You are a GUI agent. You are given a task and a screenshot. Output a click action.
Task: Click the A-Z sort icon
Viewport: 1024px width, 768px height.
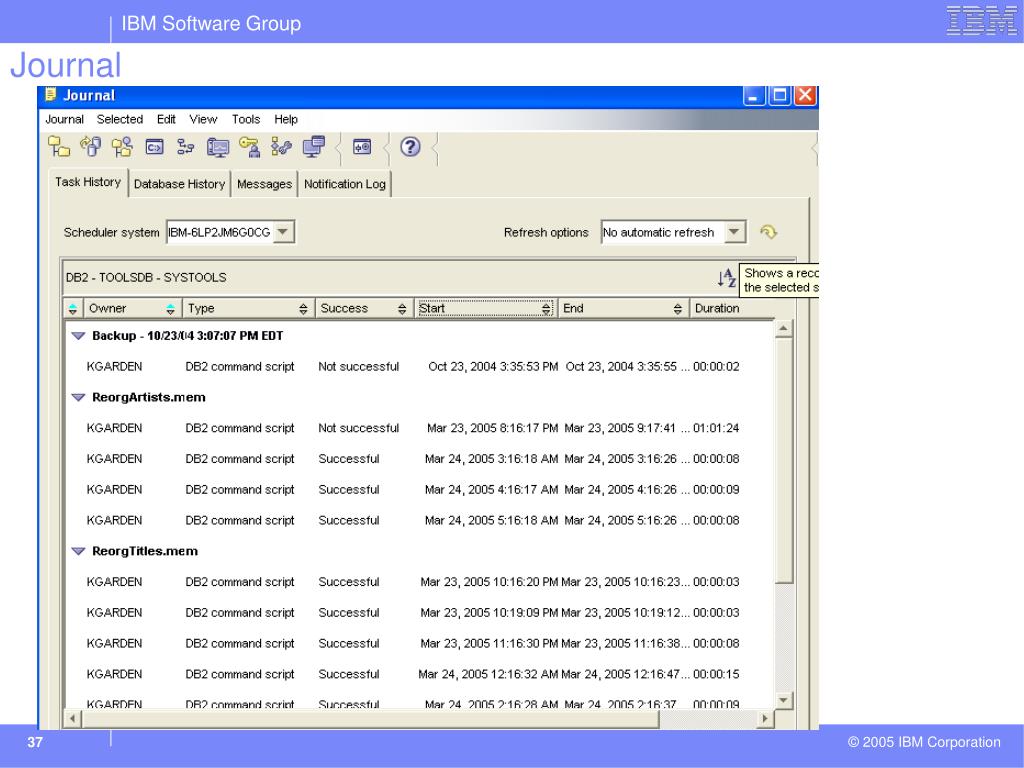pyautogui.click(x=726, y=278)
